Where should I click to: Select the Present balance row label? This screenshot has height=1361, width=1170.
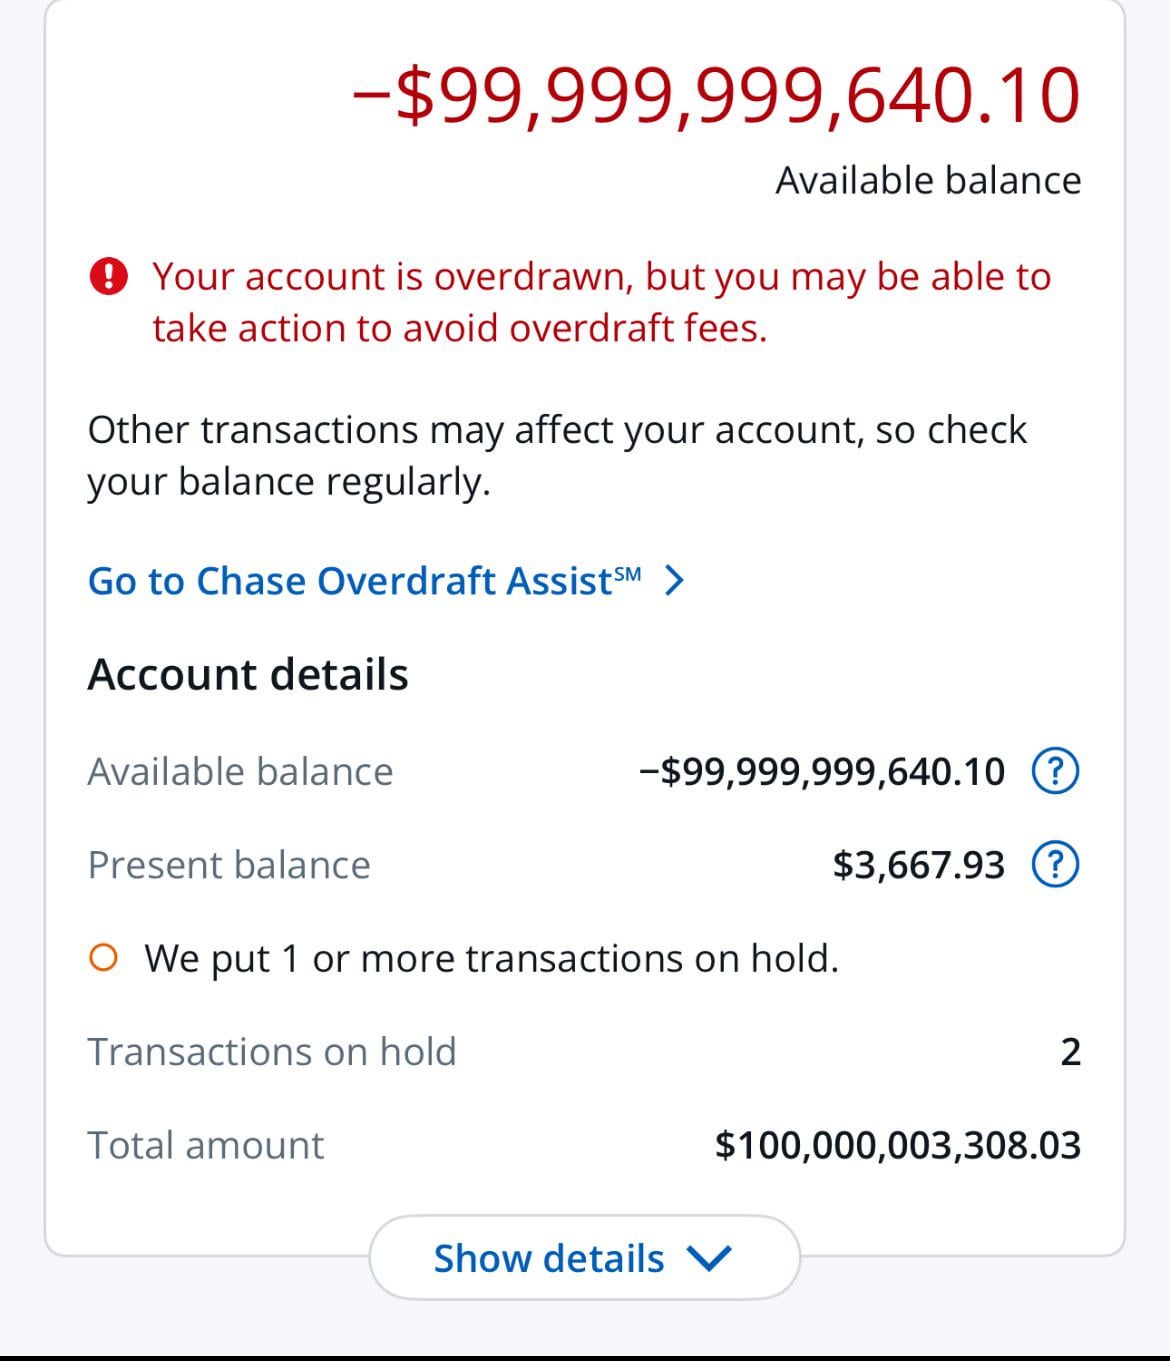[x=229, y=865]
